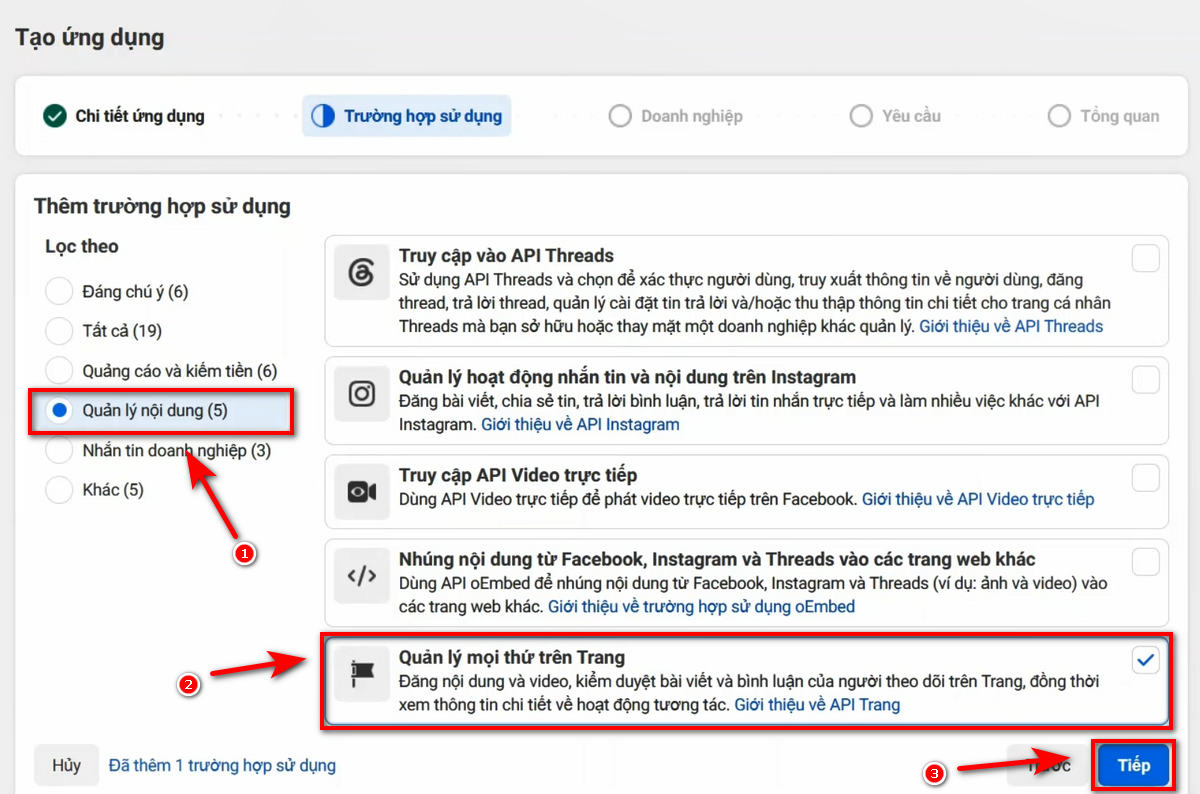
Task: Check the Truy cập vào API Threads checkbox
Action: [x=1146, y=258]
